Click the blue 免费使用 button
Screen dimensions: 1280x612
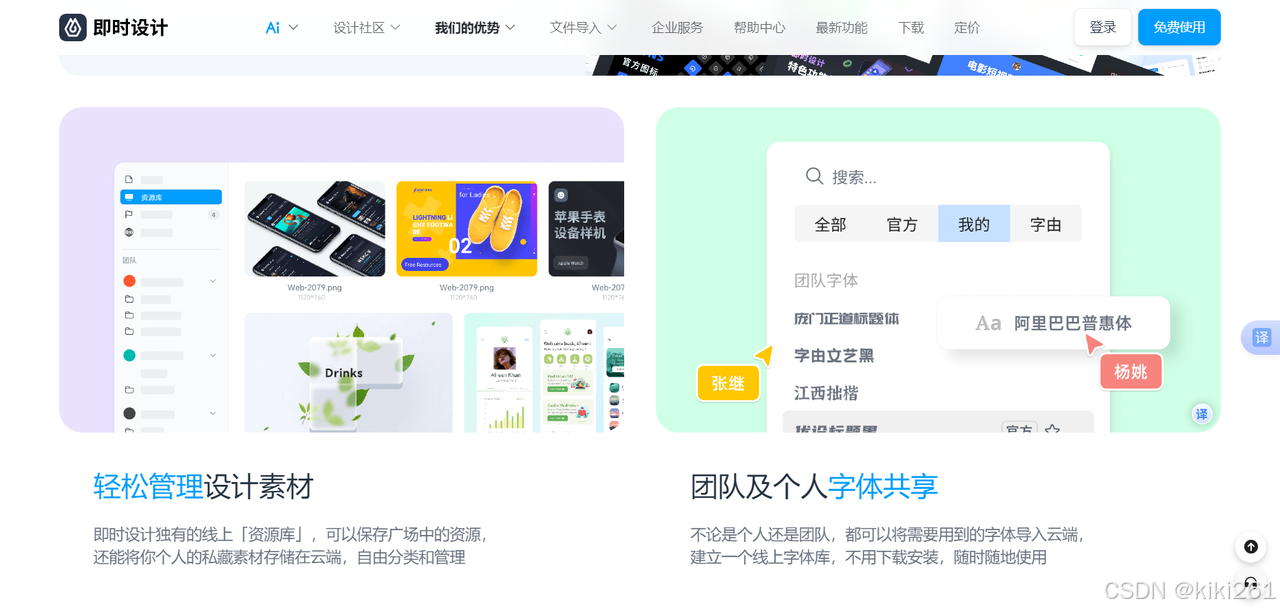tap(1179, 27)
